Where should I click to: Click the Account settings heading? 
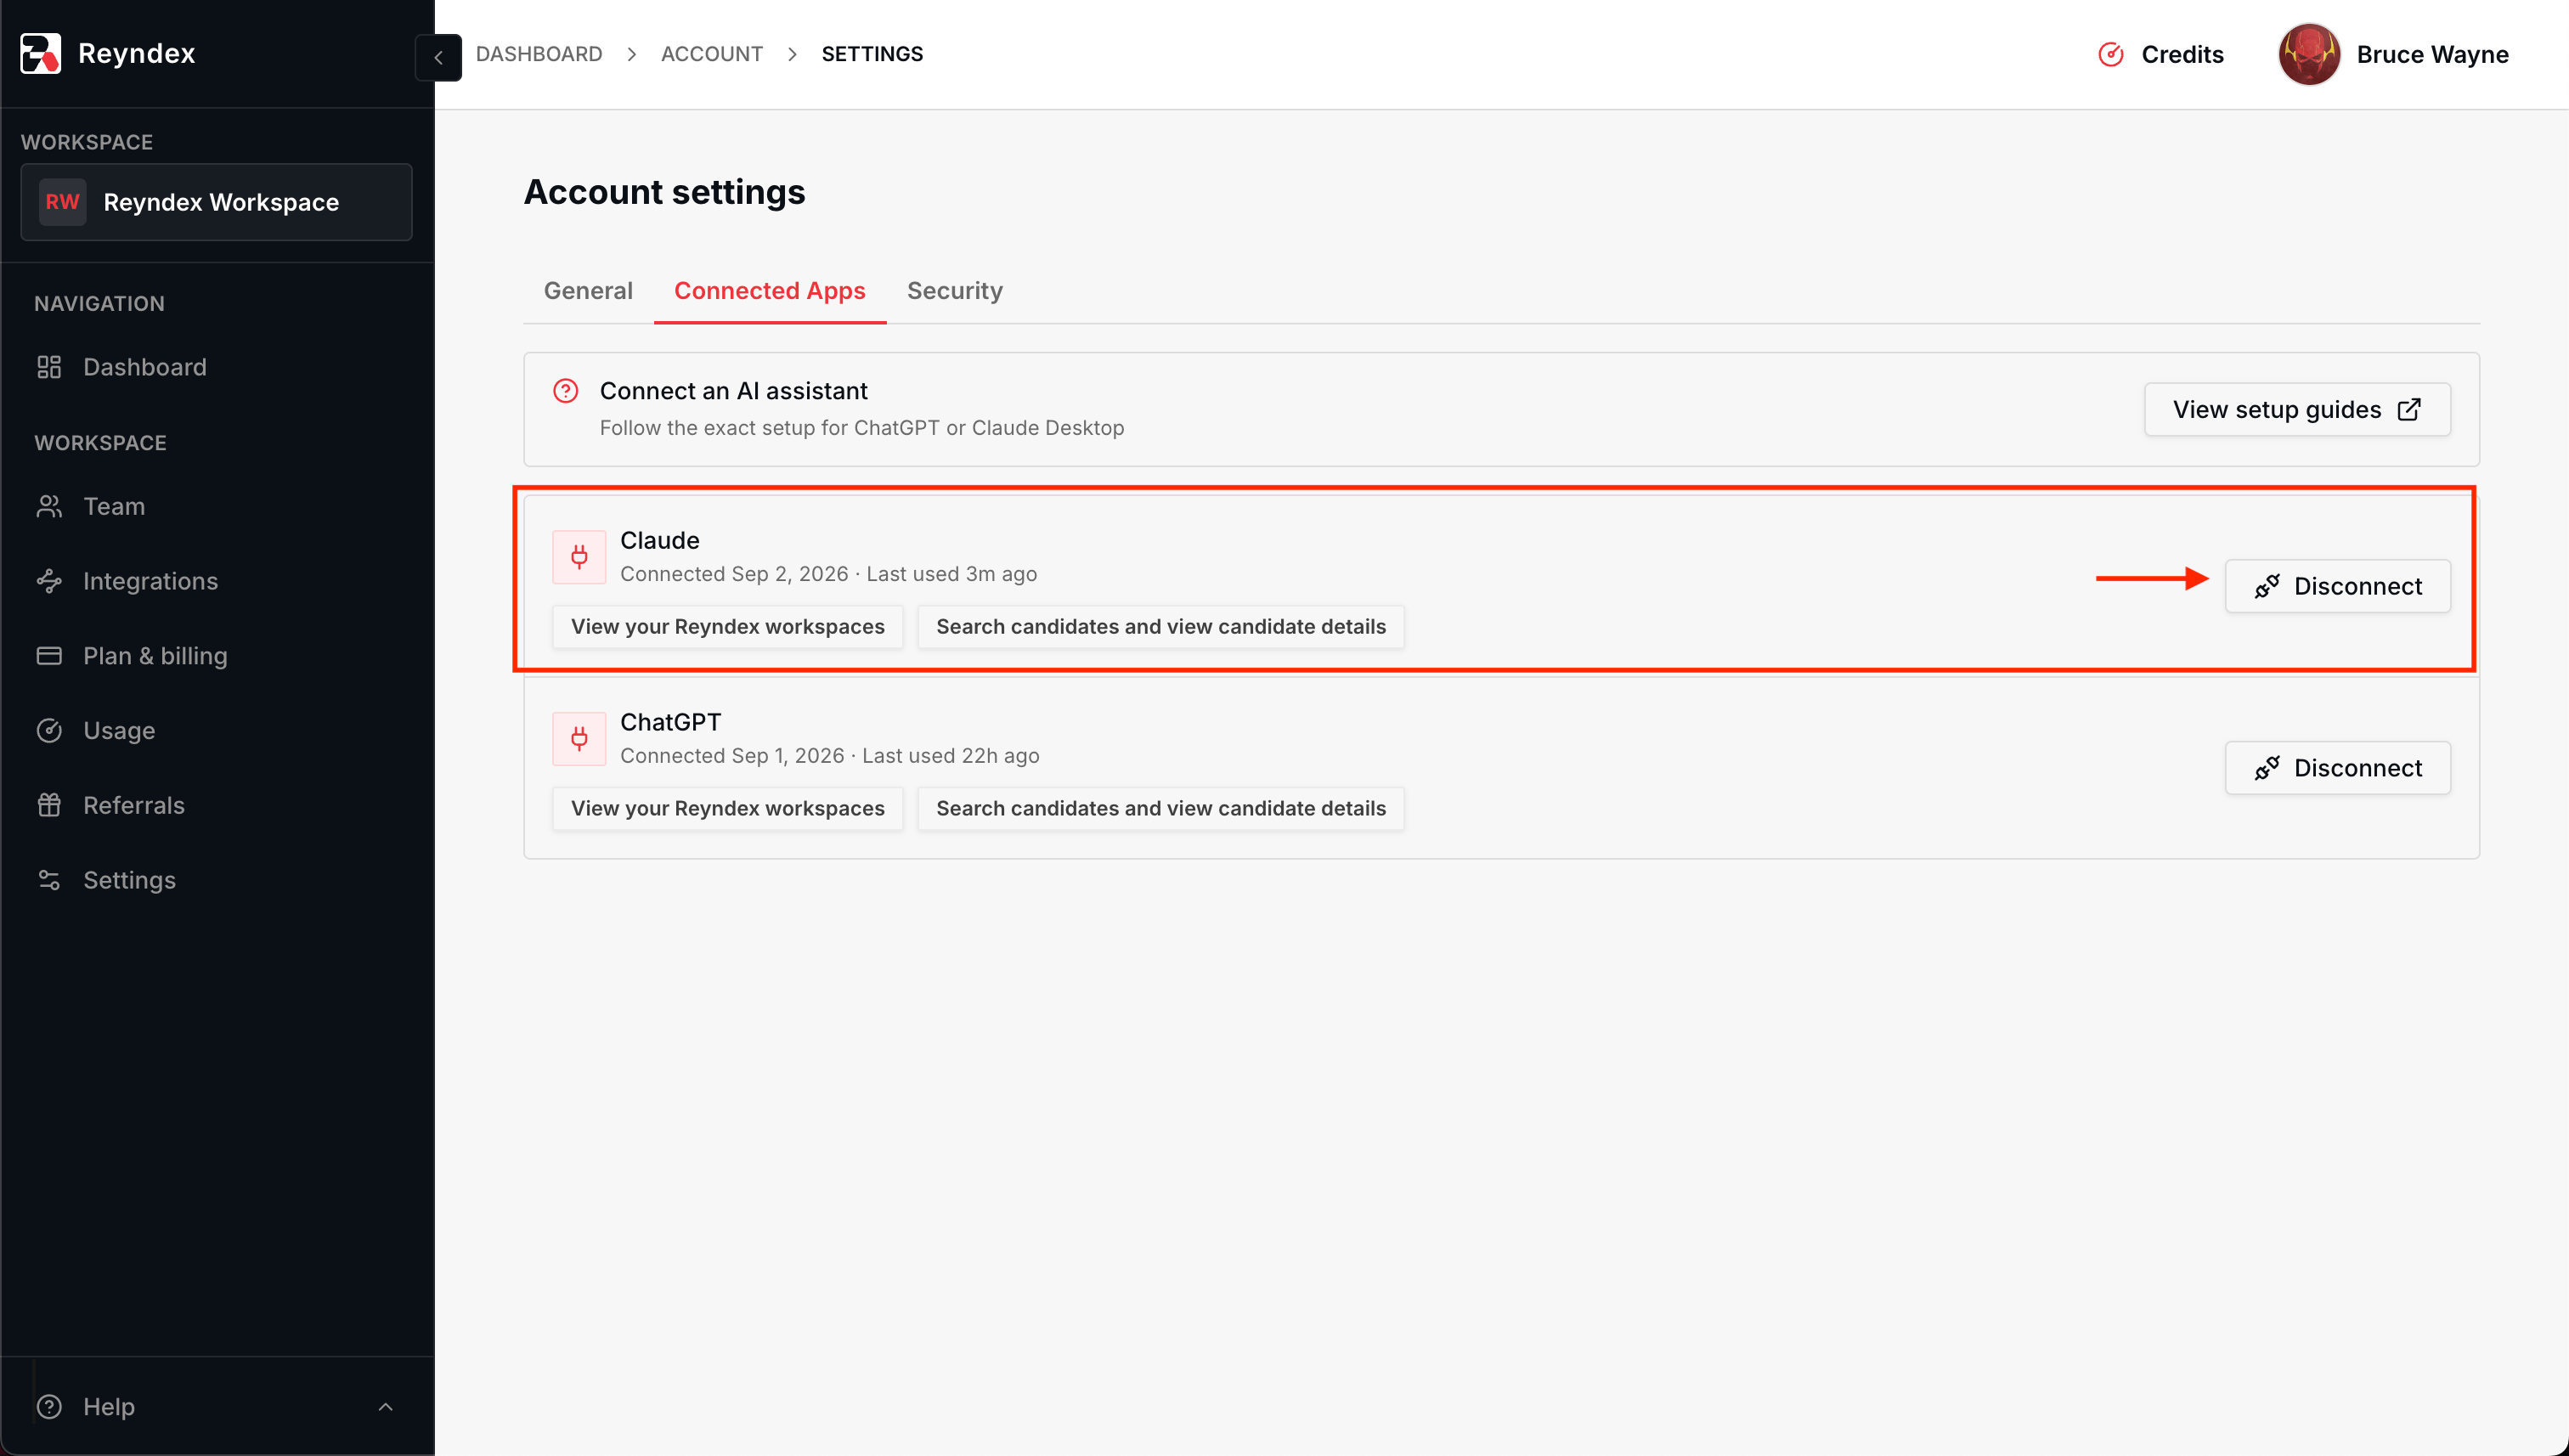coord(665,192)
